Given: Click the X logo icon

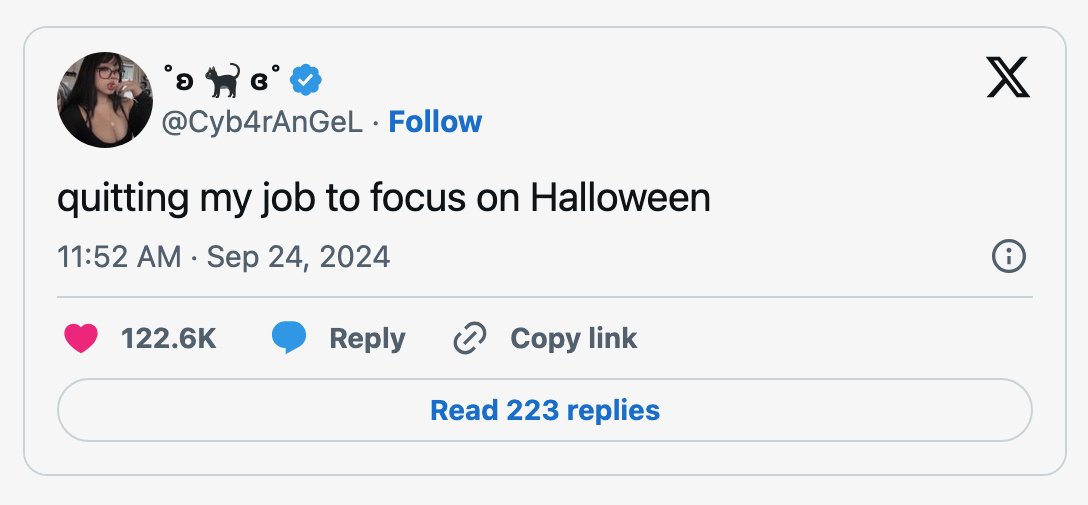Looking at the screenshot, I should pyautogui.click(x=1008, y=76).
